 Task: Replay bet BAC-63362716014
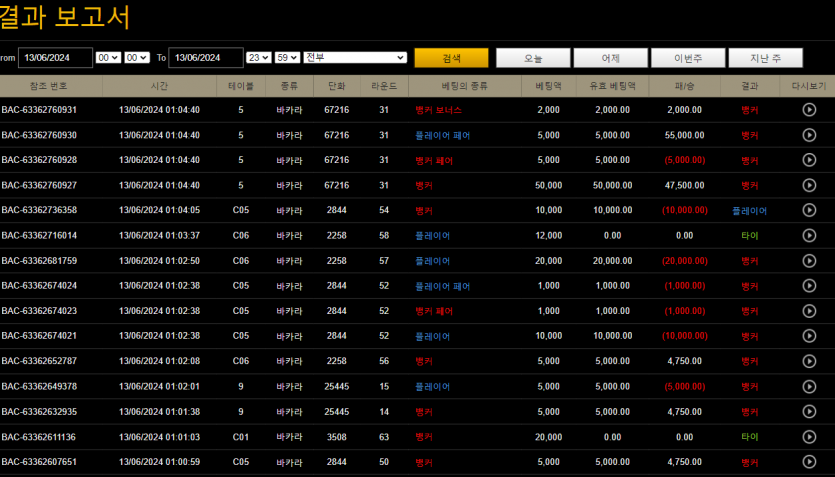[x=809, y=235]
